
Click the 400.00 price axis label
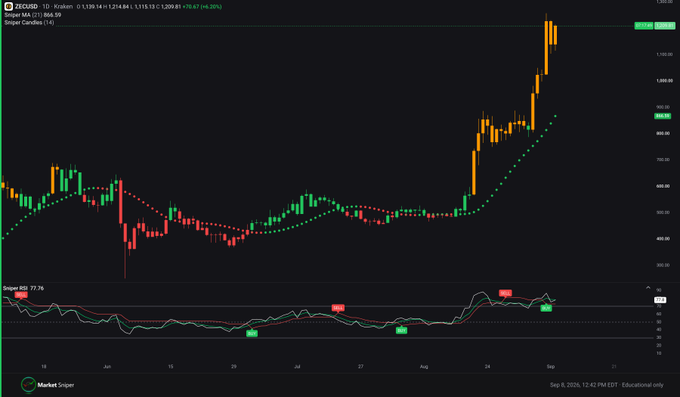663,239
